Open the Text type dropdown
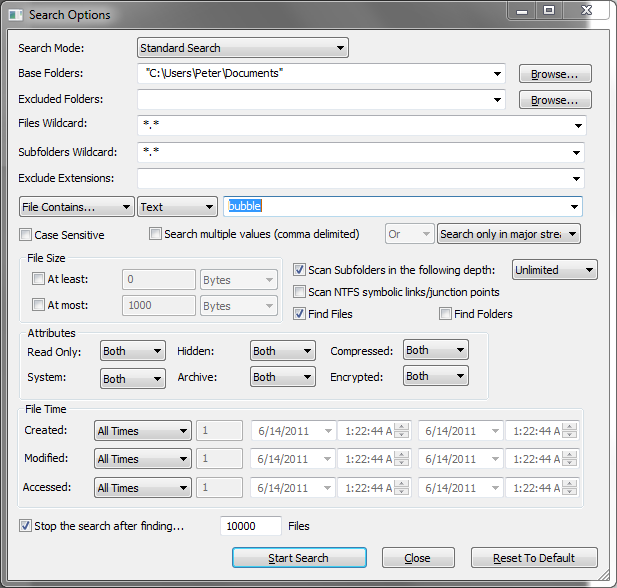Viewport: 617px width, 588px height. coord(177,207)
